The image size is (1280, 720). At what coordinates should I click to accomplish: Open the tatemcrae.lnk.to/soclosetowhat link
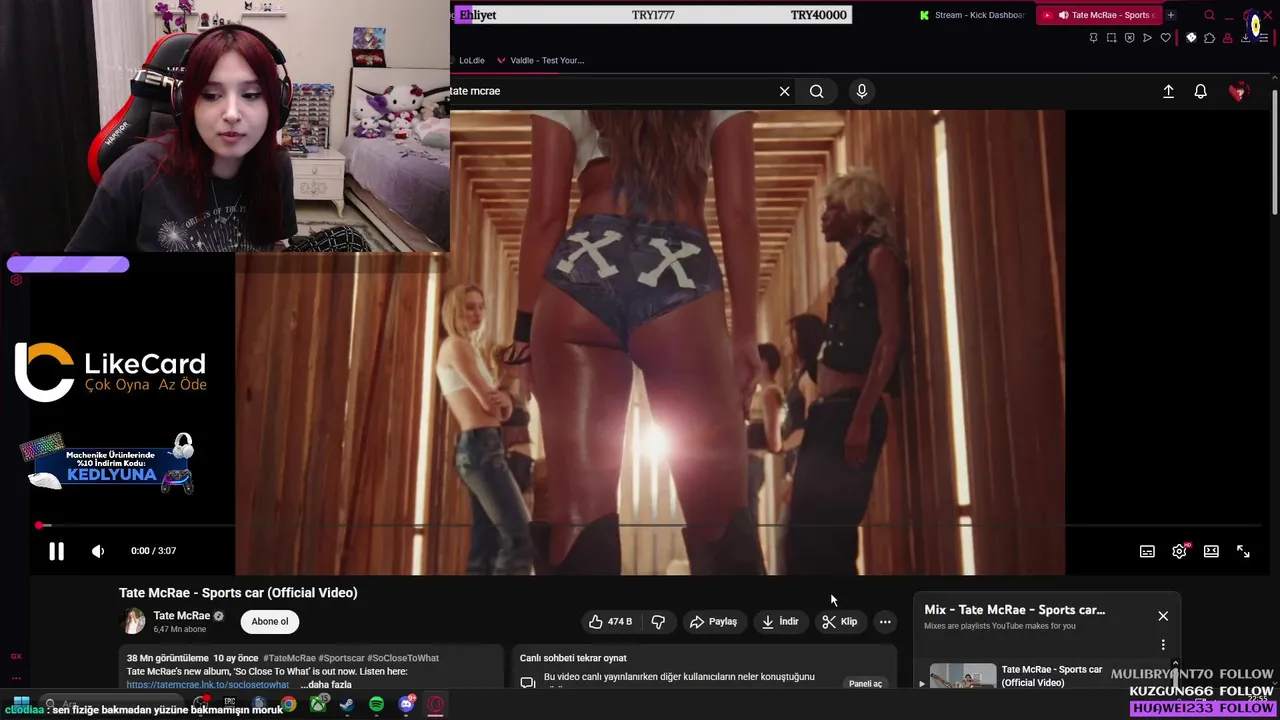point(207,685)
